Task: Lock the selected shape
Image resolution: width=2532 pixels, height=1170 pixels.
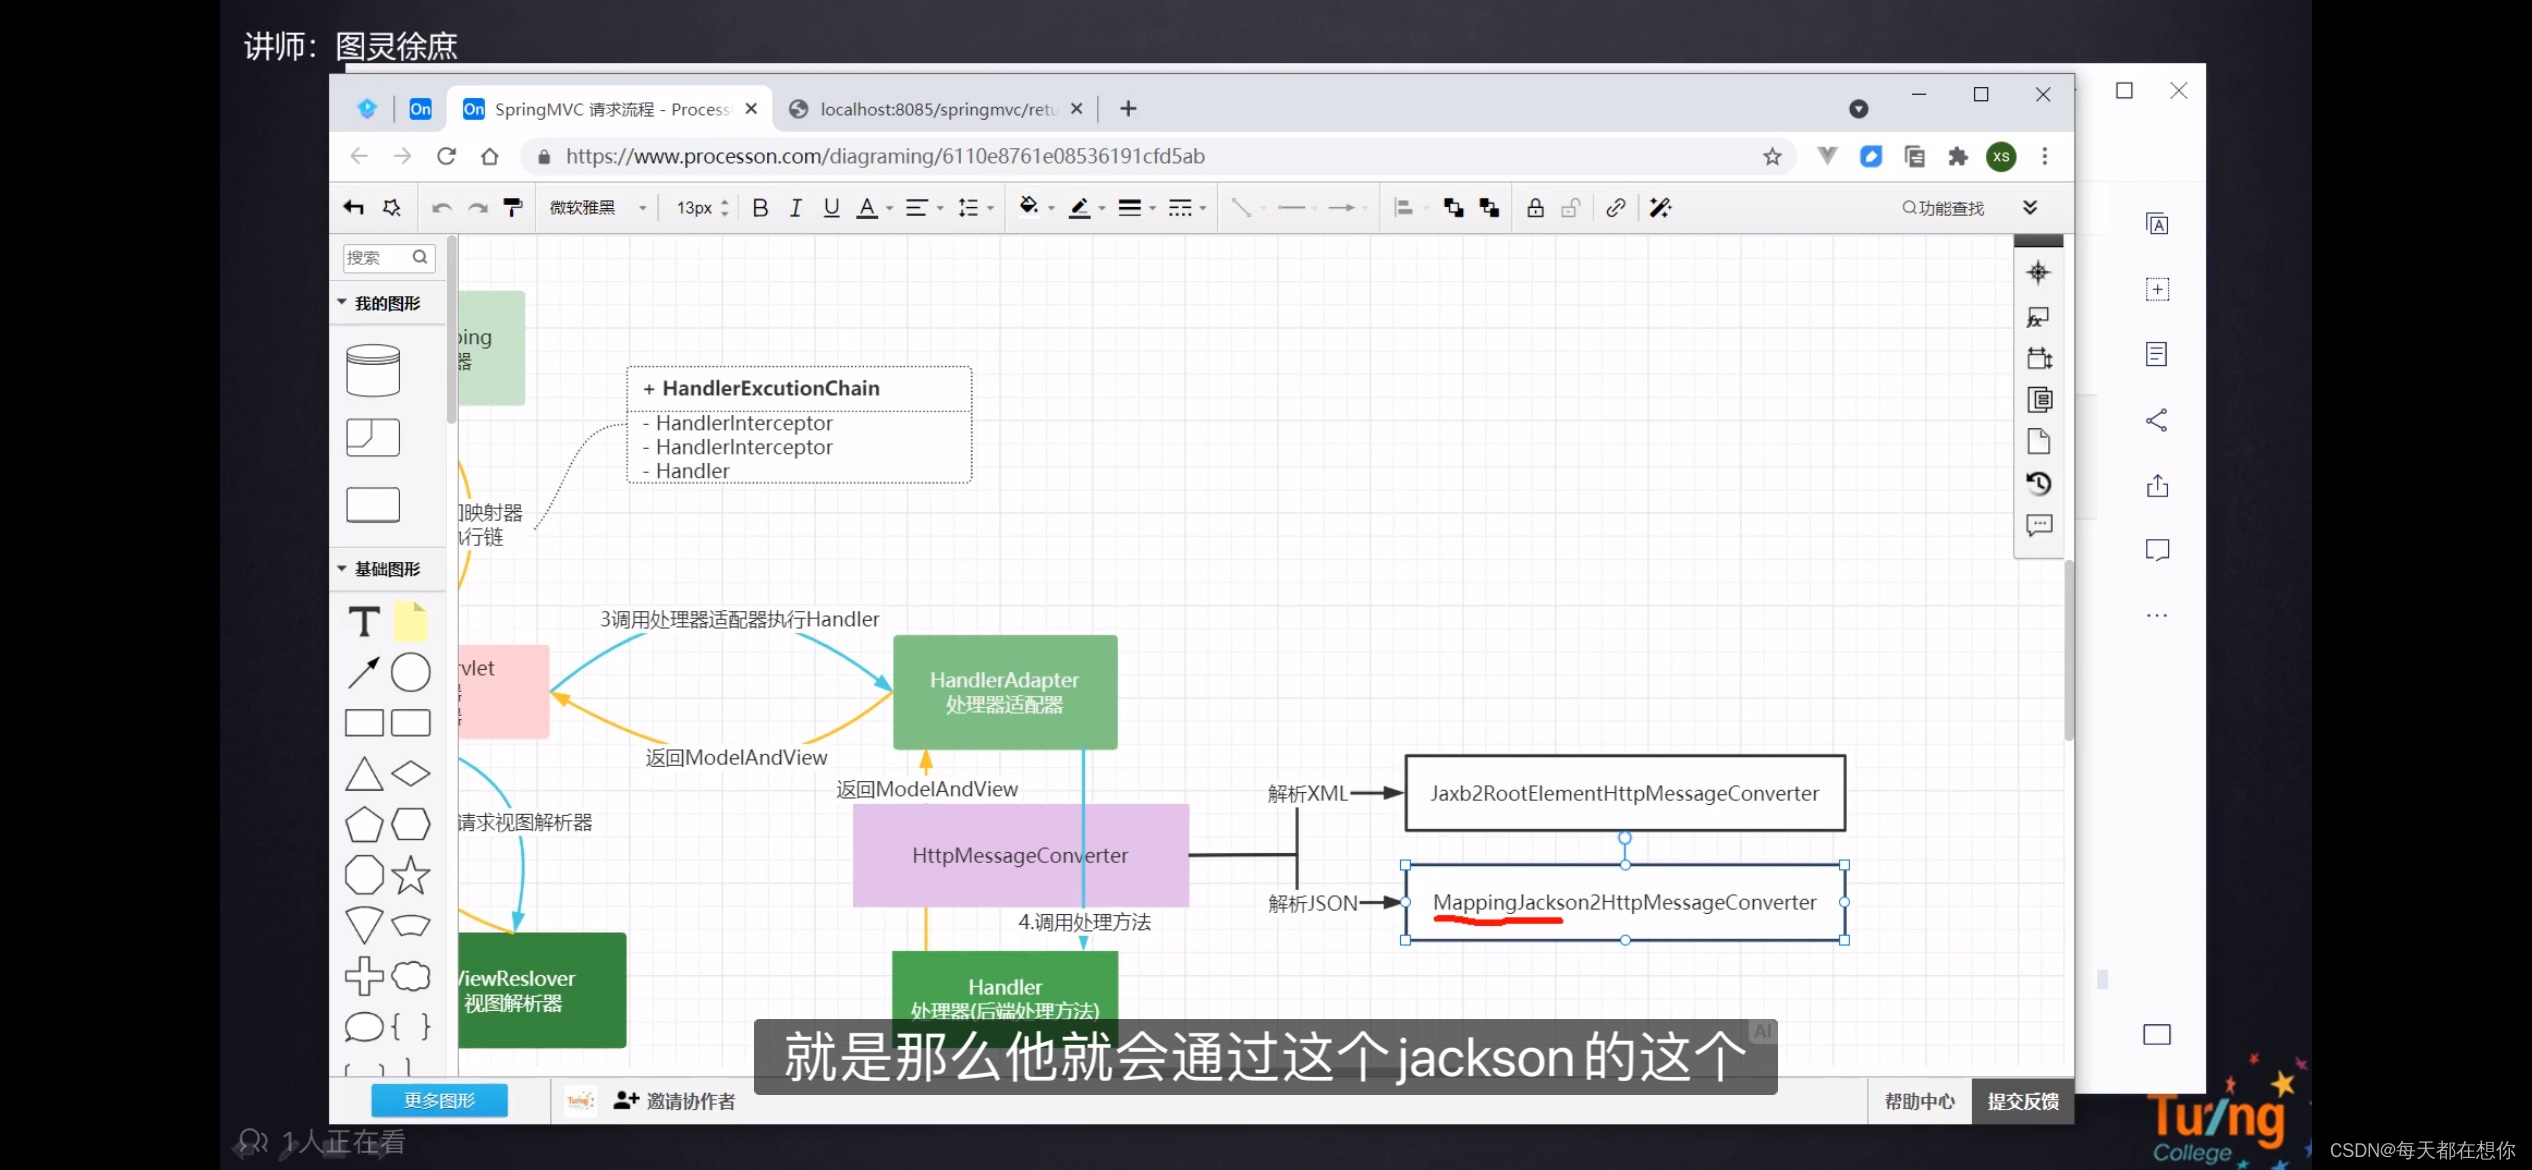Action: pos(1535,208)
